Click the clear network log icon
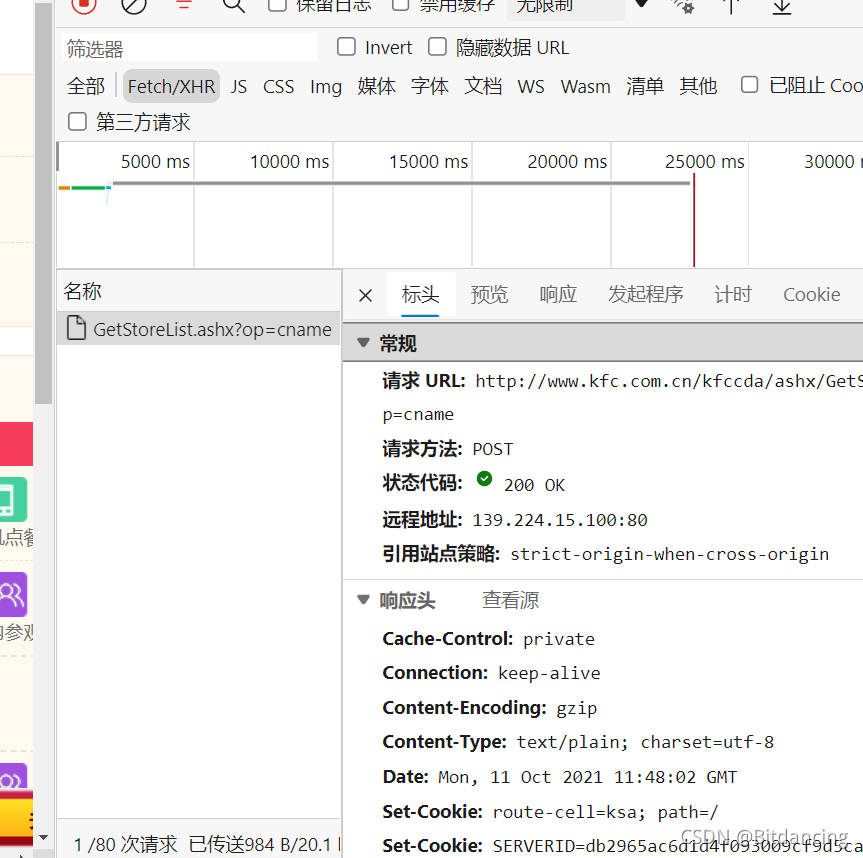 (134, 4)
